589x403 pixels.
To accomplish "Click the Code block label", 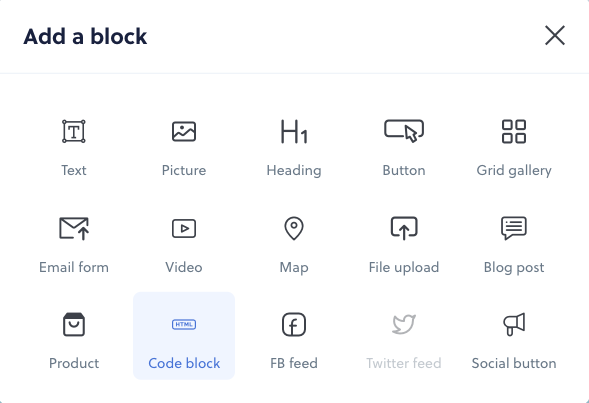I will click(184, 363).
